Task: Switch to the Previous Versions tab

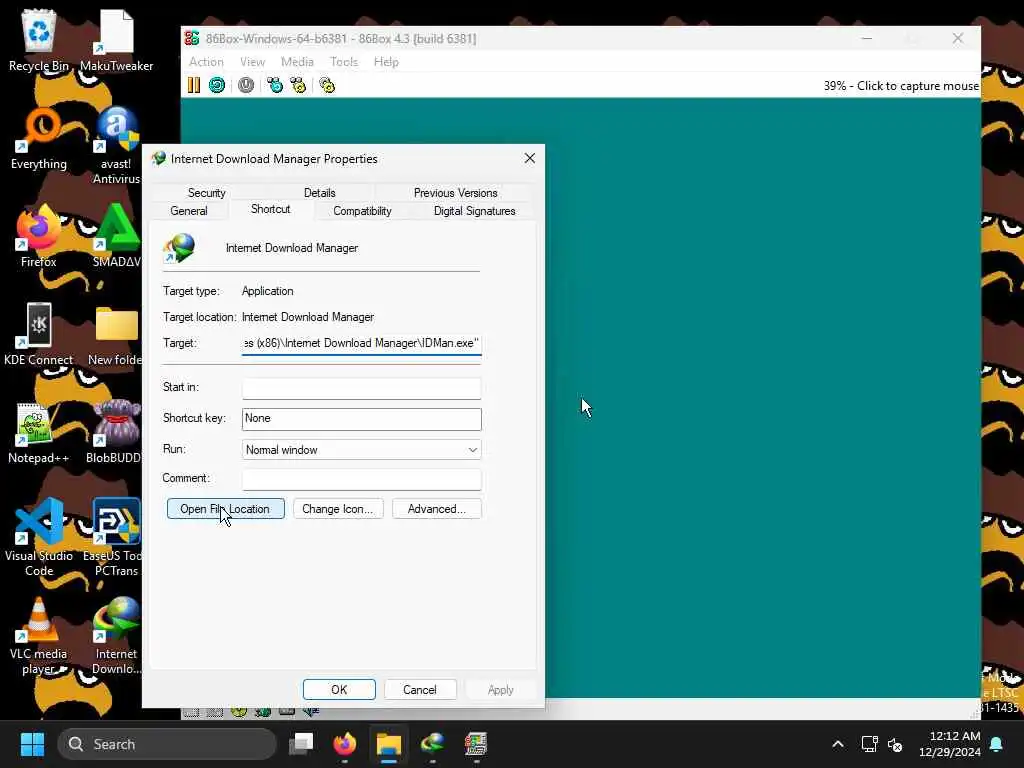Action: (455, 193)
